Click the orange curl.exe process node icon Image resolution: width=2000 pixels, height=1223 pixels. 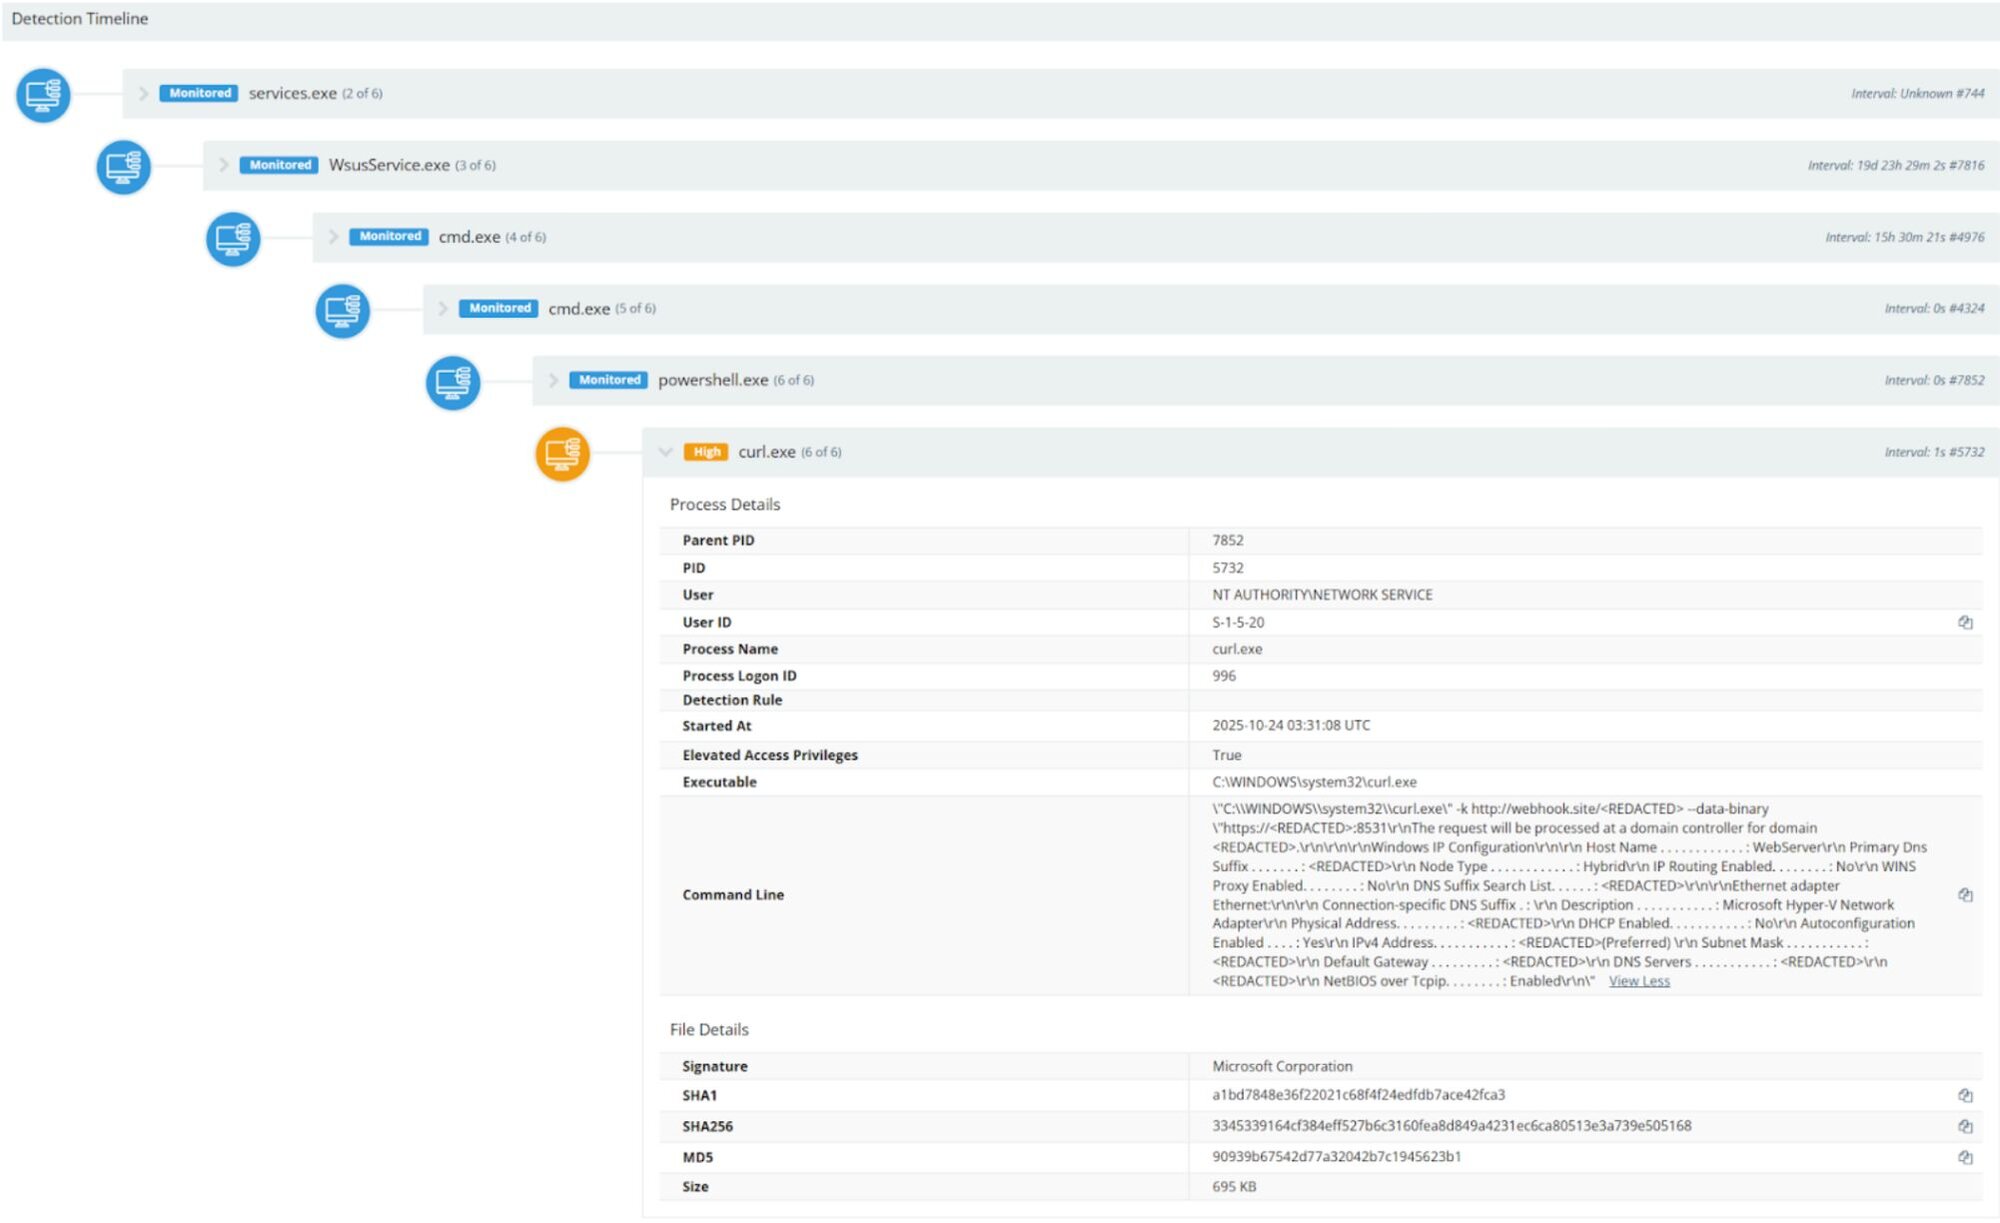point(562,454)
